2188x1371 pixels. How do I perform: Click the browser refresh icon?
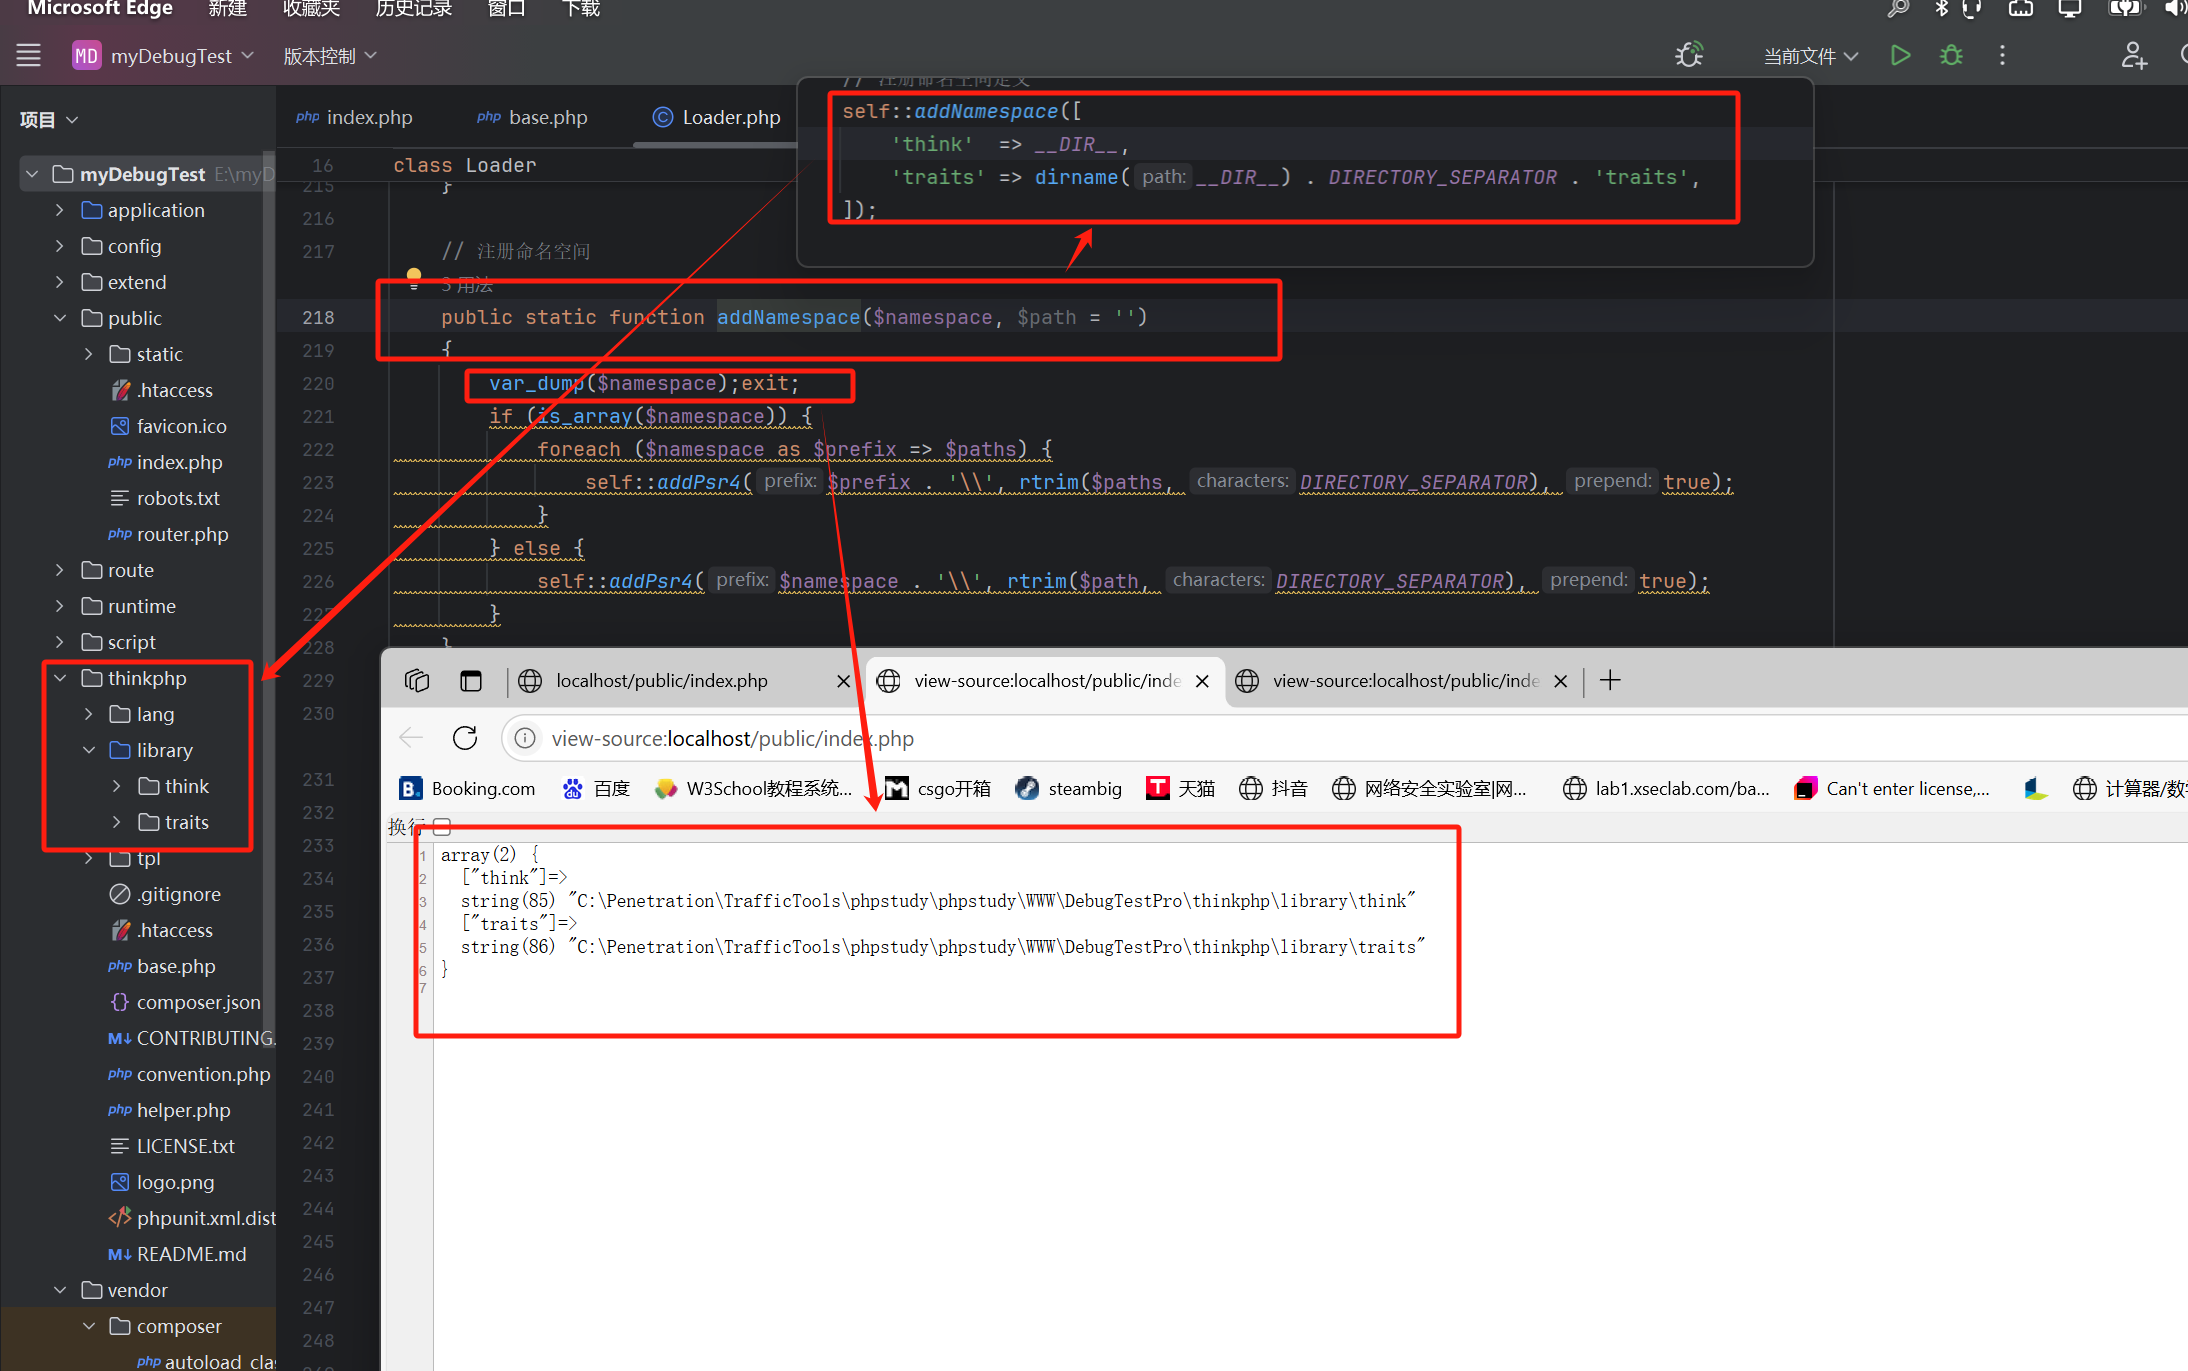click(465, 738)
